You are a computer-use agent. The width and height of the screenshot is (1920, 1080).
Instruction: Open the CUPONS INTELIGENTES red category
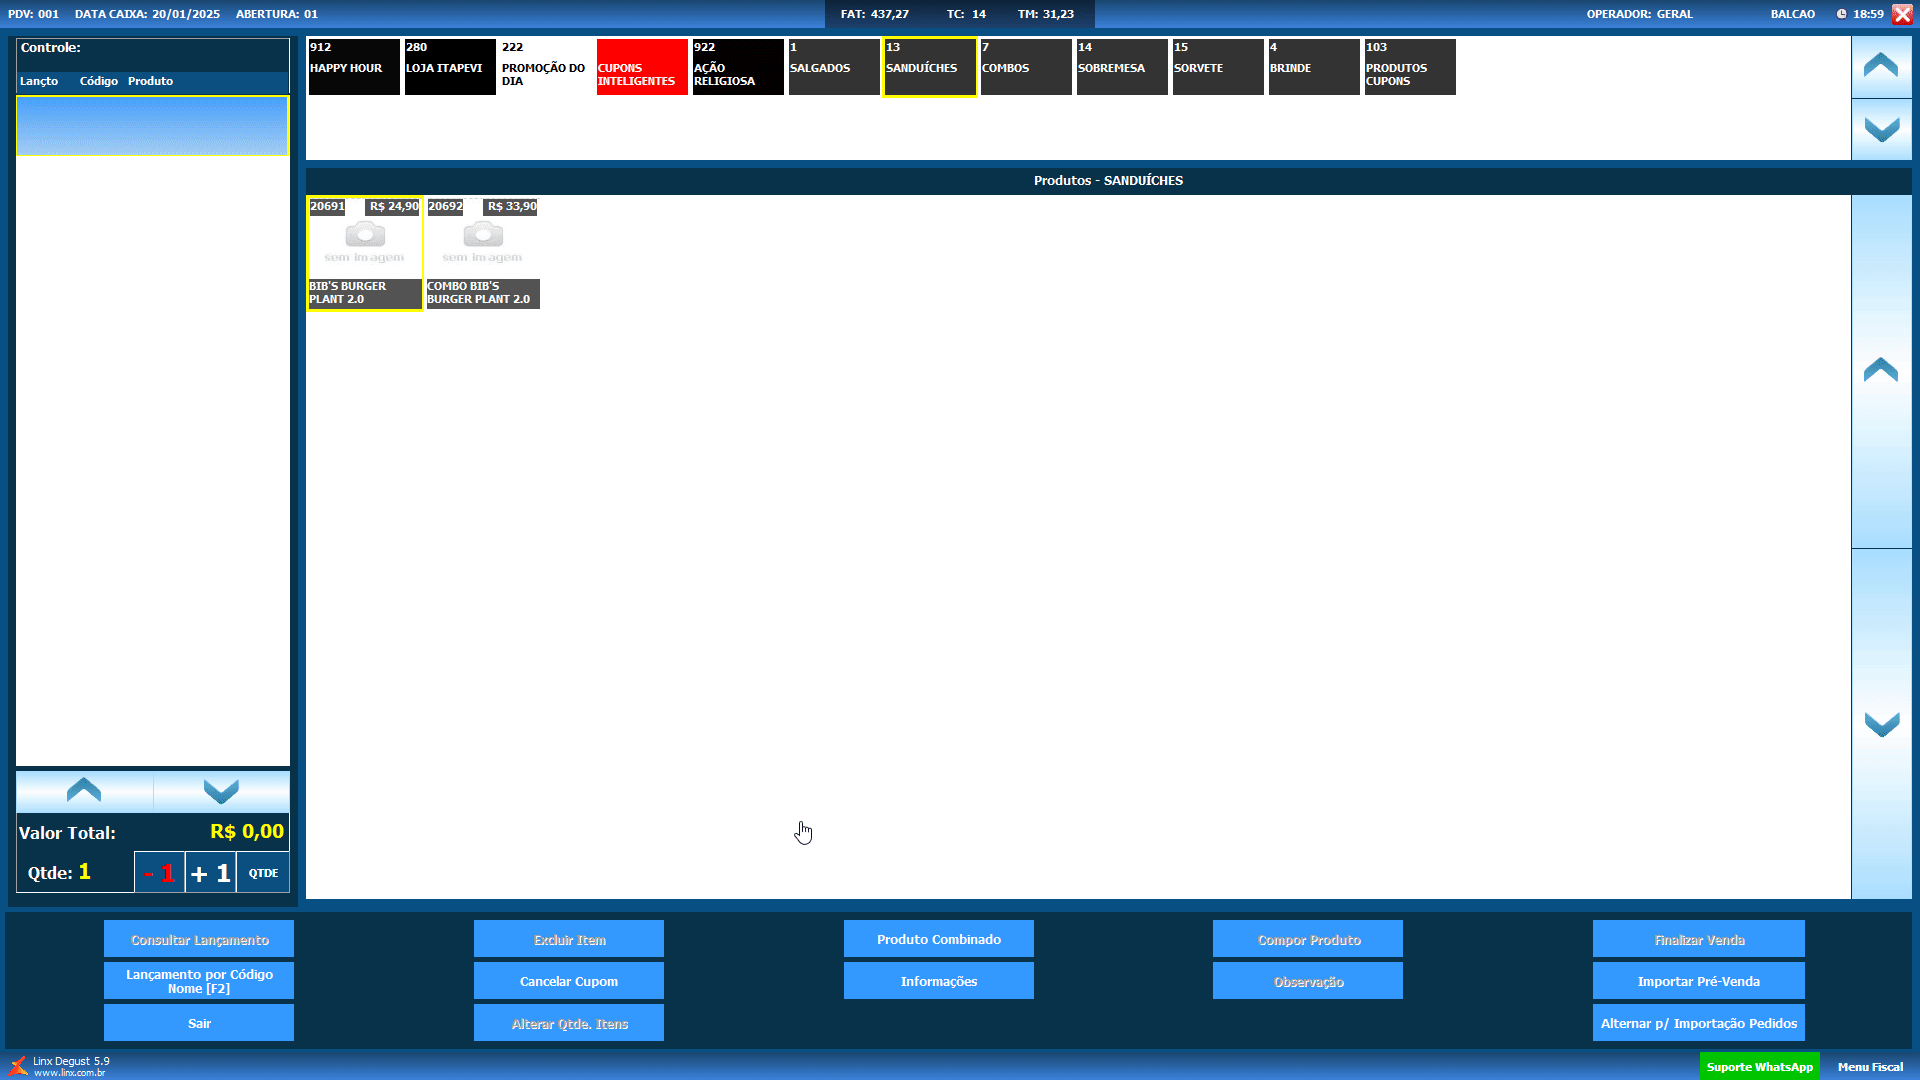[x=642, y=67]
